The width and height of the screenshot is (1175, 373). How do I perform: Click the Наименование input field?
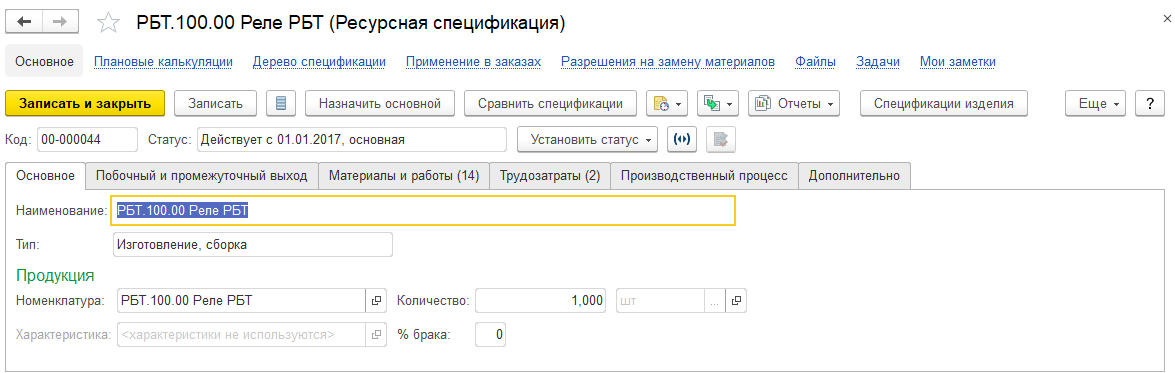click(423, 211)
